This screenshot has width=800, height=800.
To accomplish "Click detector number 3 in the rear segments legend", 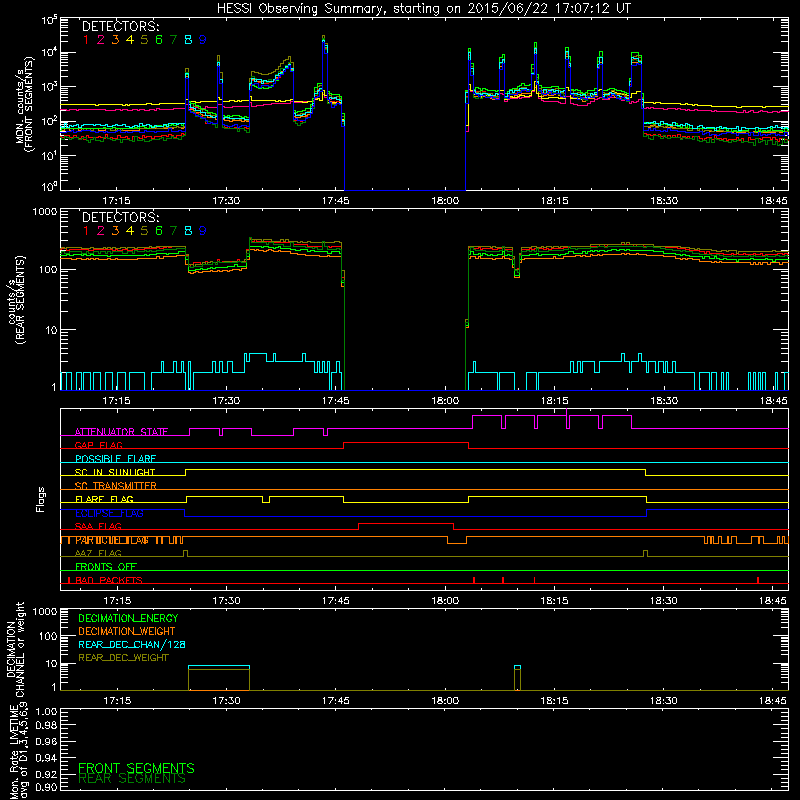I will click(x=115, y=231).
